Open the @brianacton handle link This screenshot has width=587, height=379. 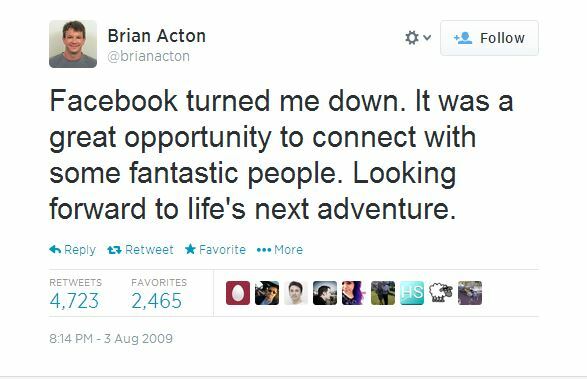point(148,56)
